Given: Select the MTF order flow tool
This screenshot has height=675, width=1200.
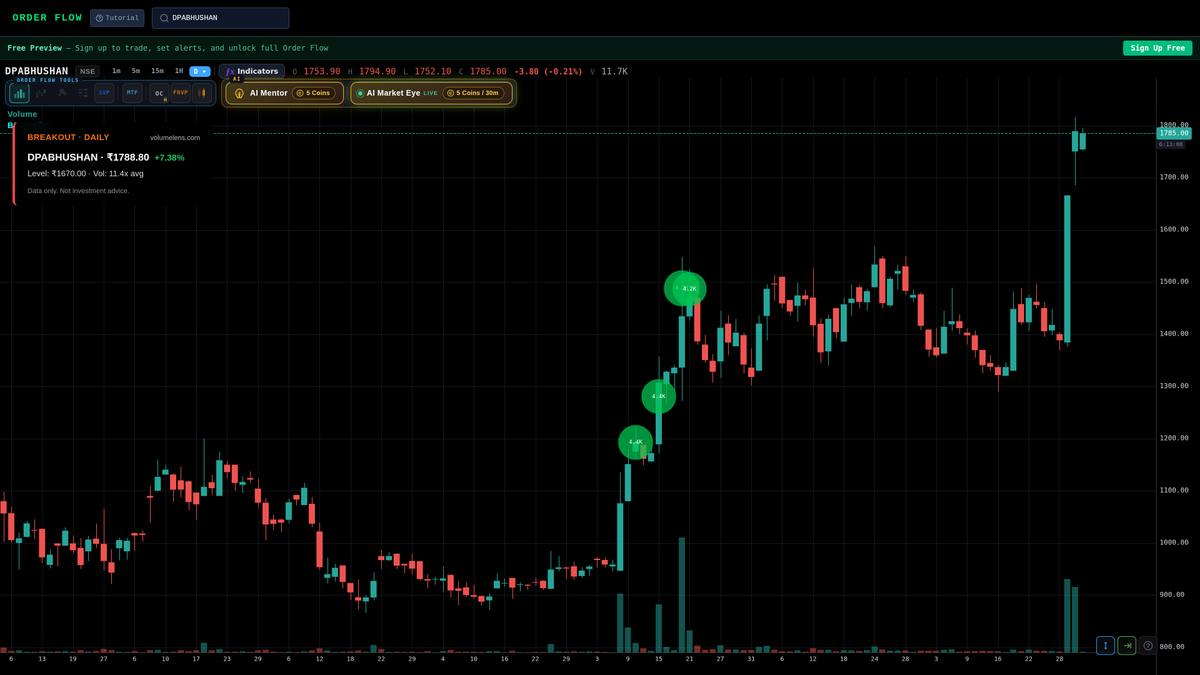Looking at the screenshot, I should pyautogui.click(x=132, y=93).
